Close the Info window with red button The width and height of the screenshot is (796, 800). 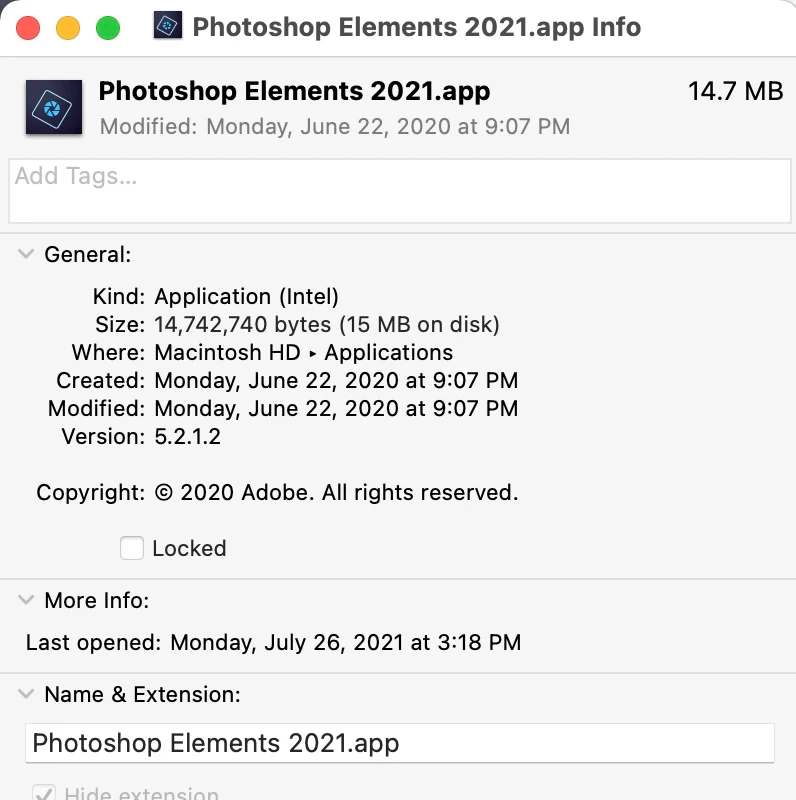coord(28,28)
